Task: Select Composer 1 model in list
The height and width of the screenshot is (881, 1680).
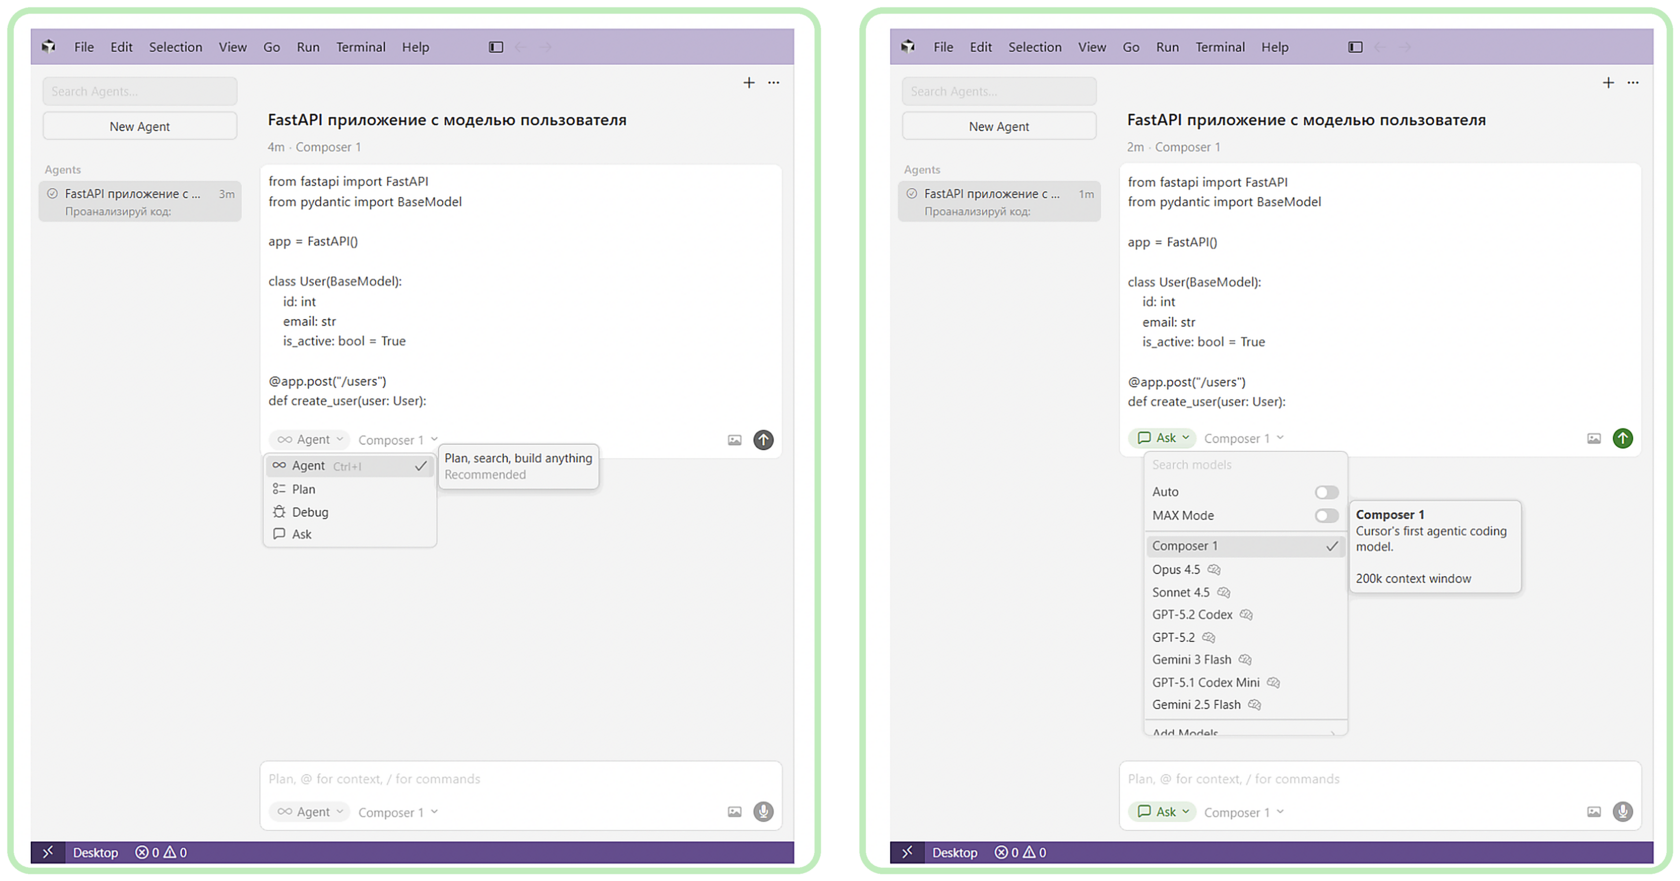Action: point(1245,546)
